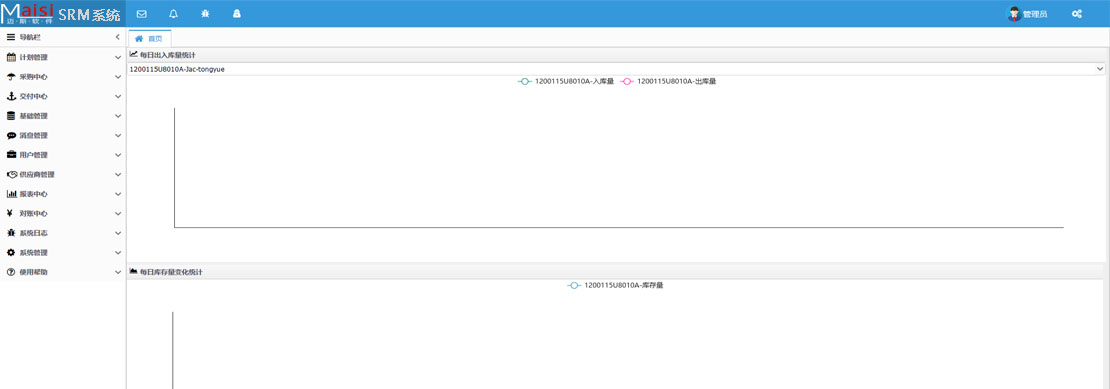Click the home icon on the 首页 tab
This screenshot has height=389, width=1110.
pos(139,38)
